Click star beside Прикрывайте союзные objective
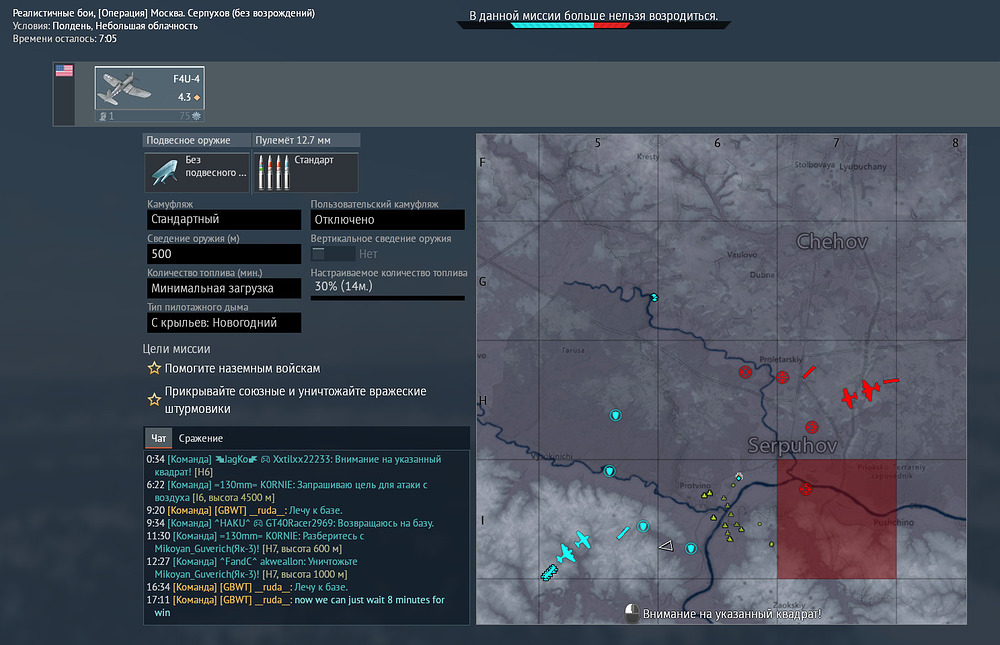The width and height of the screenshot is (1000, 645). [x=154, y=399]
